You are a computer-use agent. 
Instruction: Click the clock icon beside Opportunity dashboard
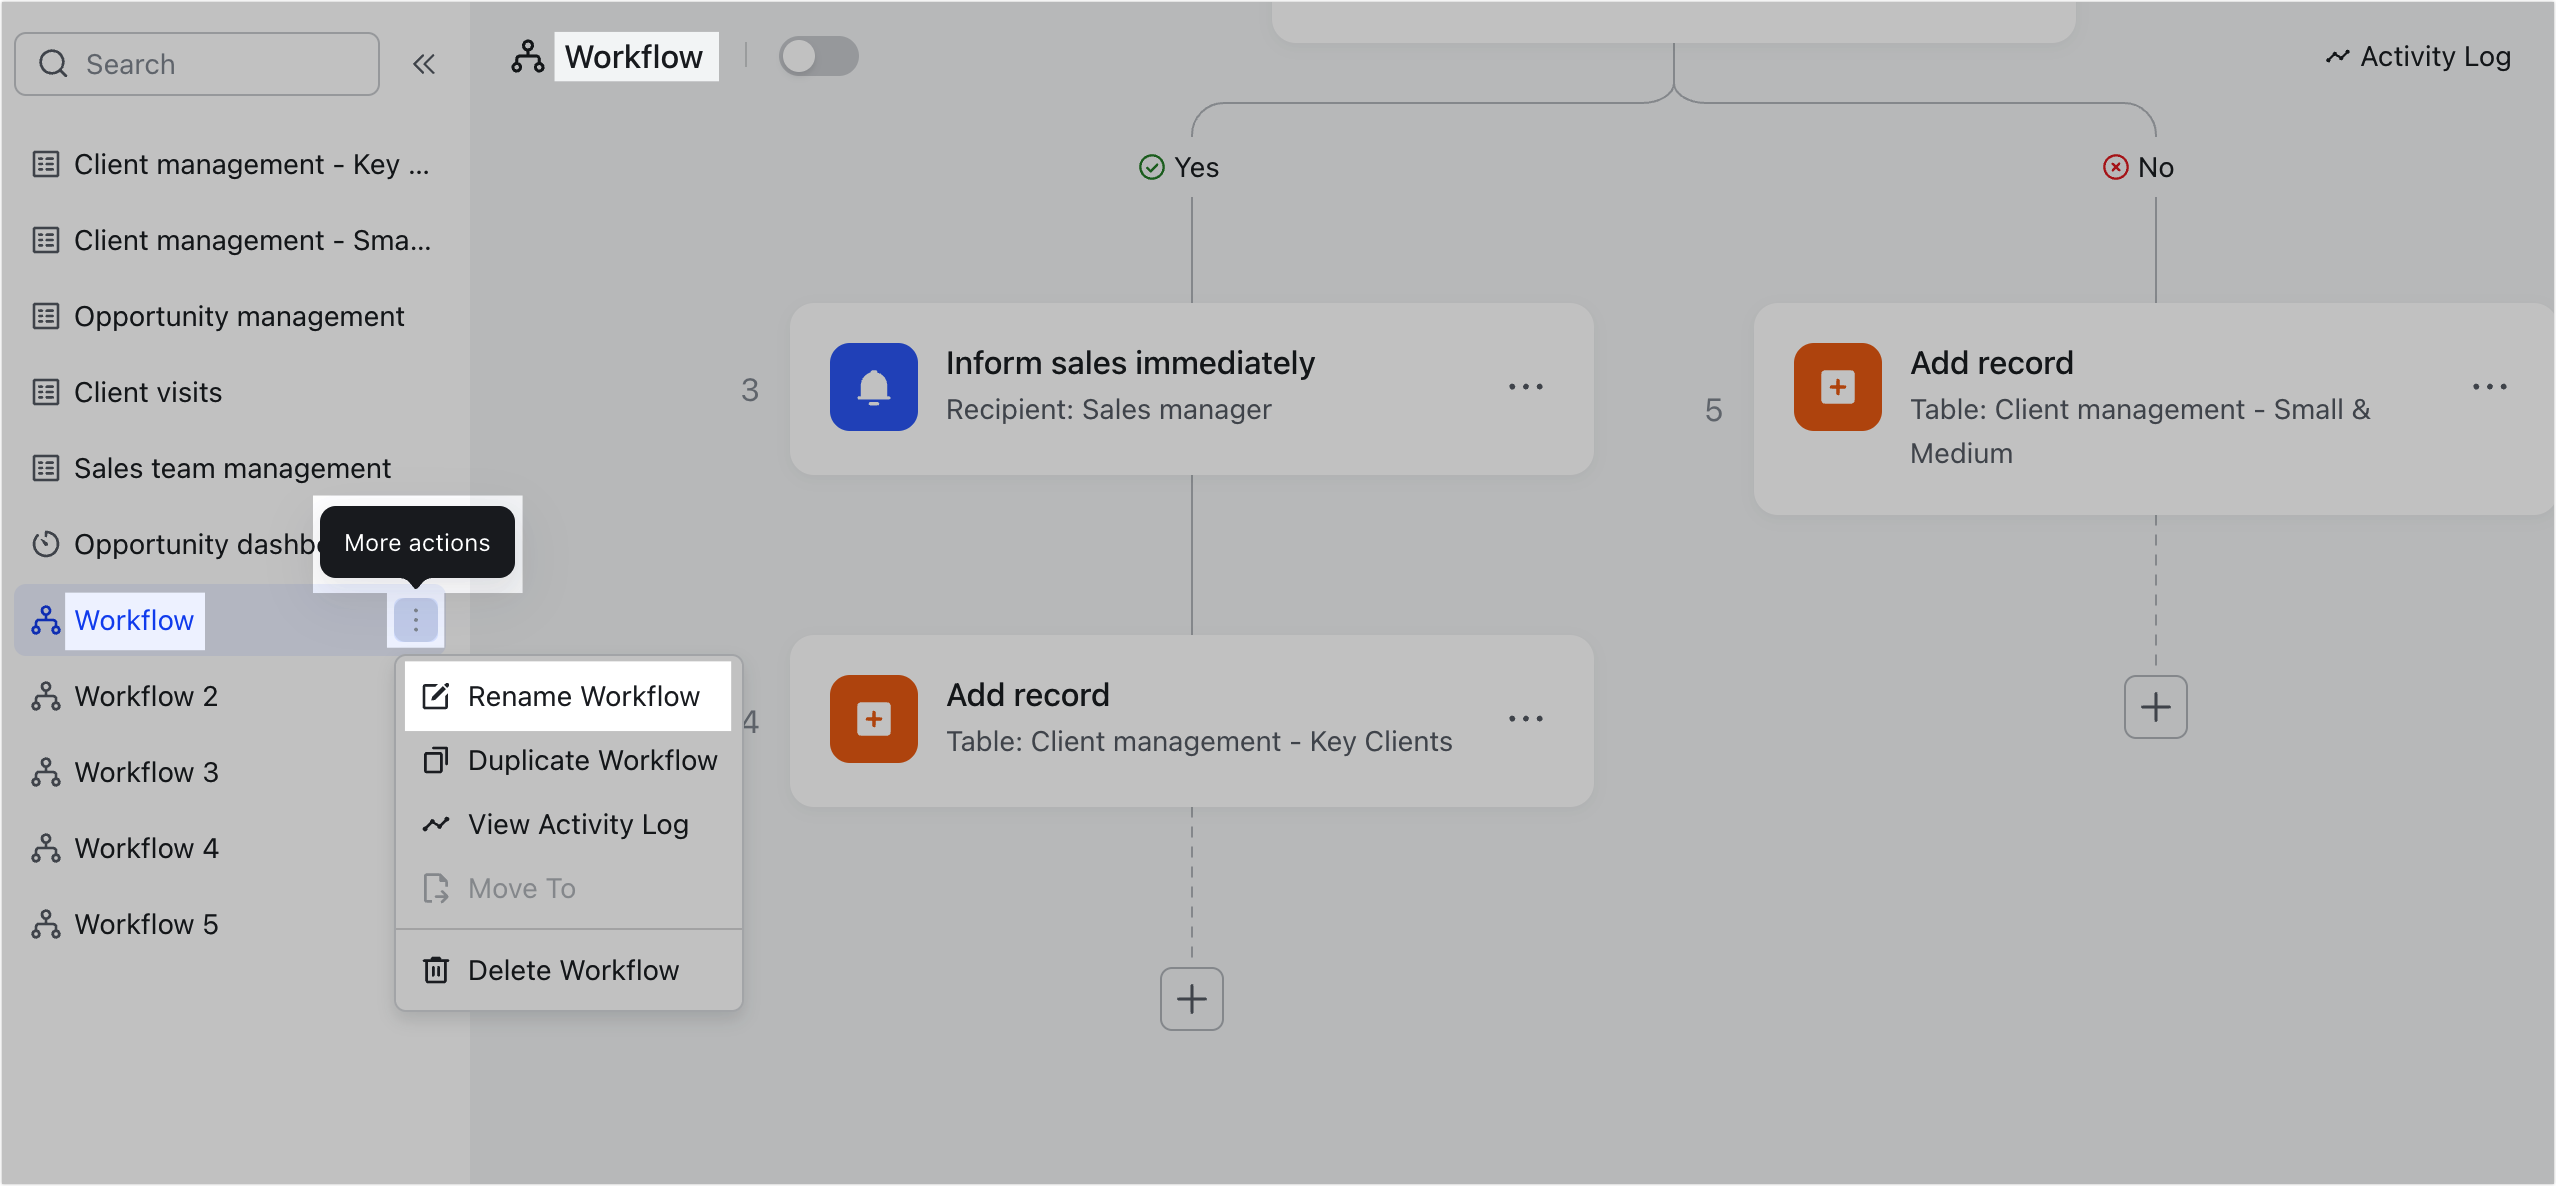pos(46,544)
